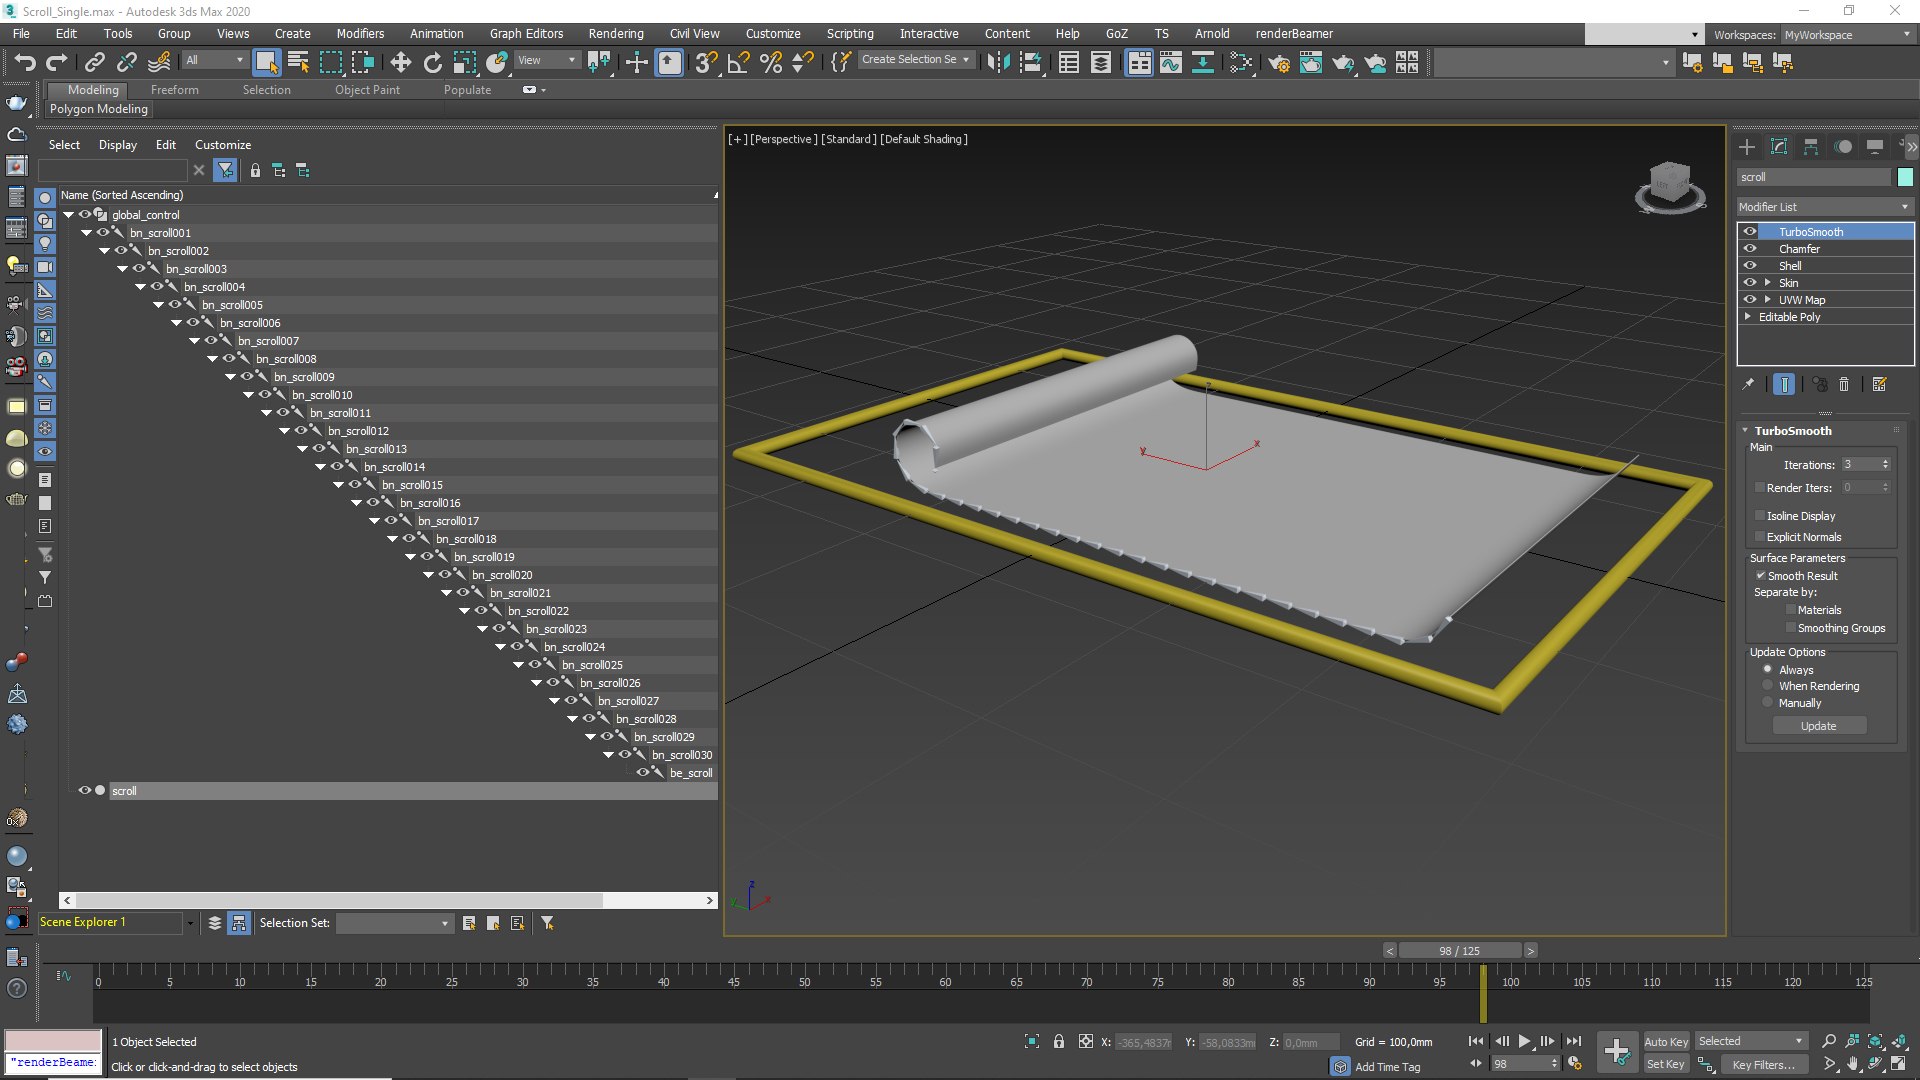This screenshot has height=1080, width=1920.
Task: Enable the Explicit Normals checkbox
Action: click(x=1760, y=536)
